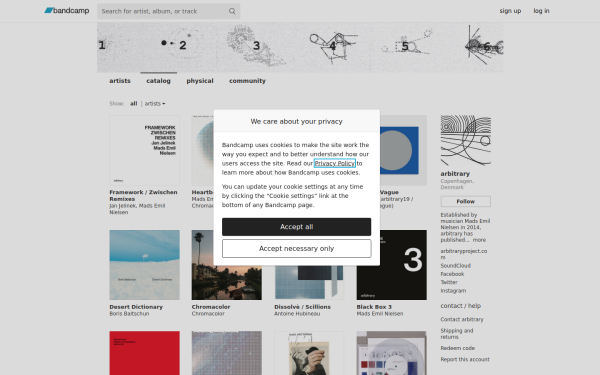Open the SoundCloud link
This screenshot has width=600, height=375.
pyautogui.click(x=455, y=266)
